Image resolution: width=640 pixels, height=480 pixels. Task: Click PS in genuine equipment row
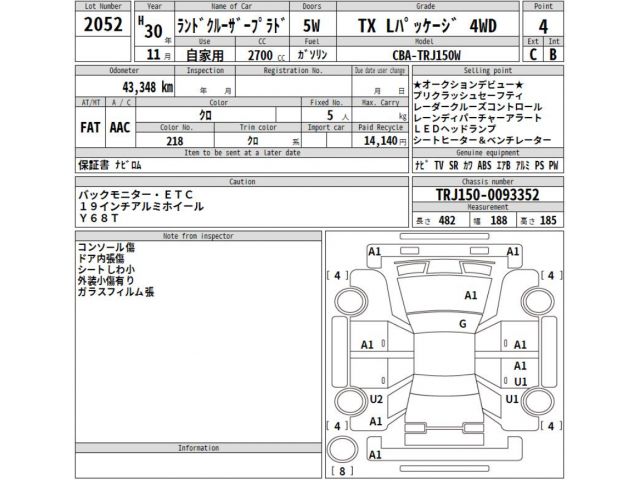(x=540, y=165)
